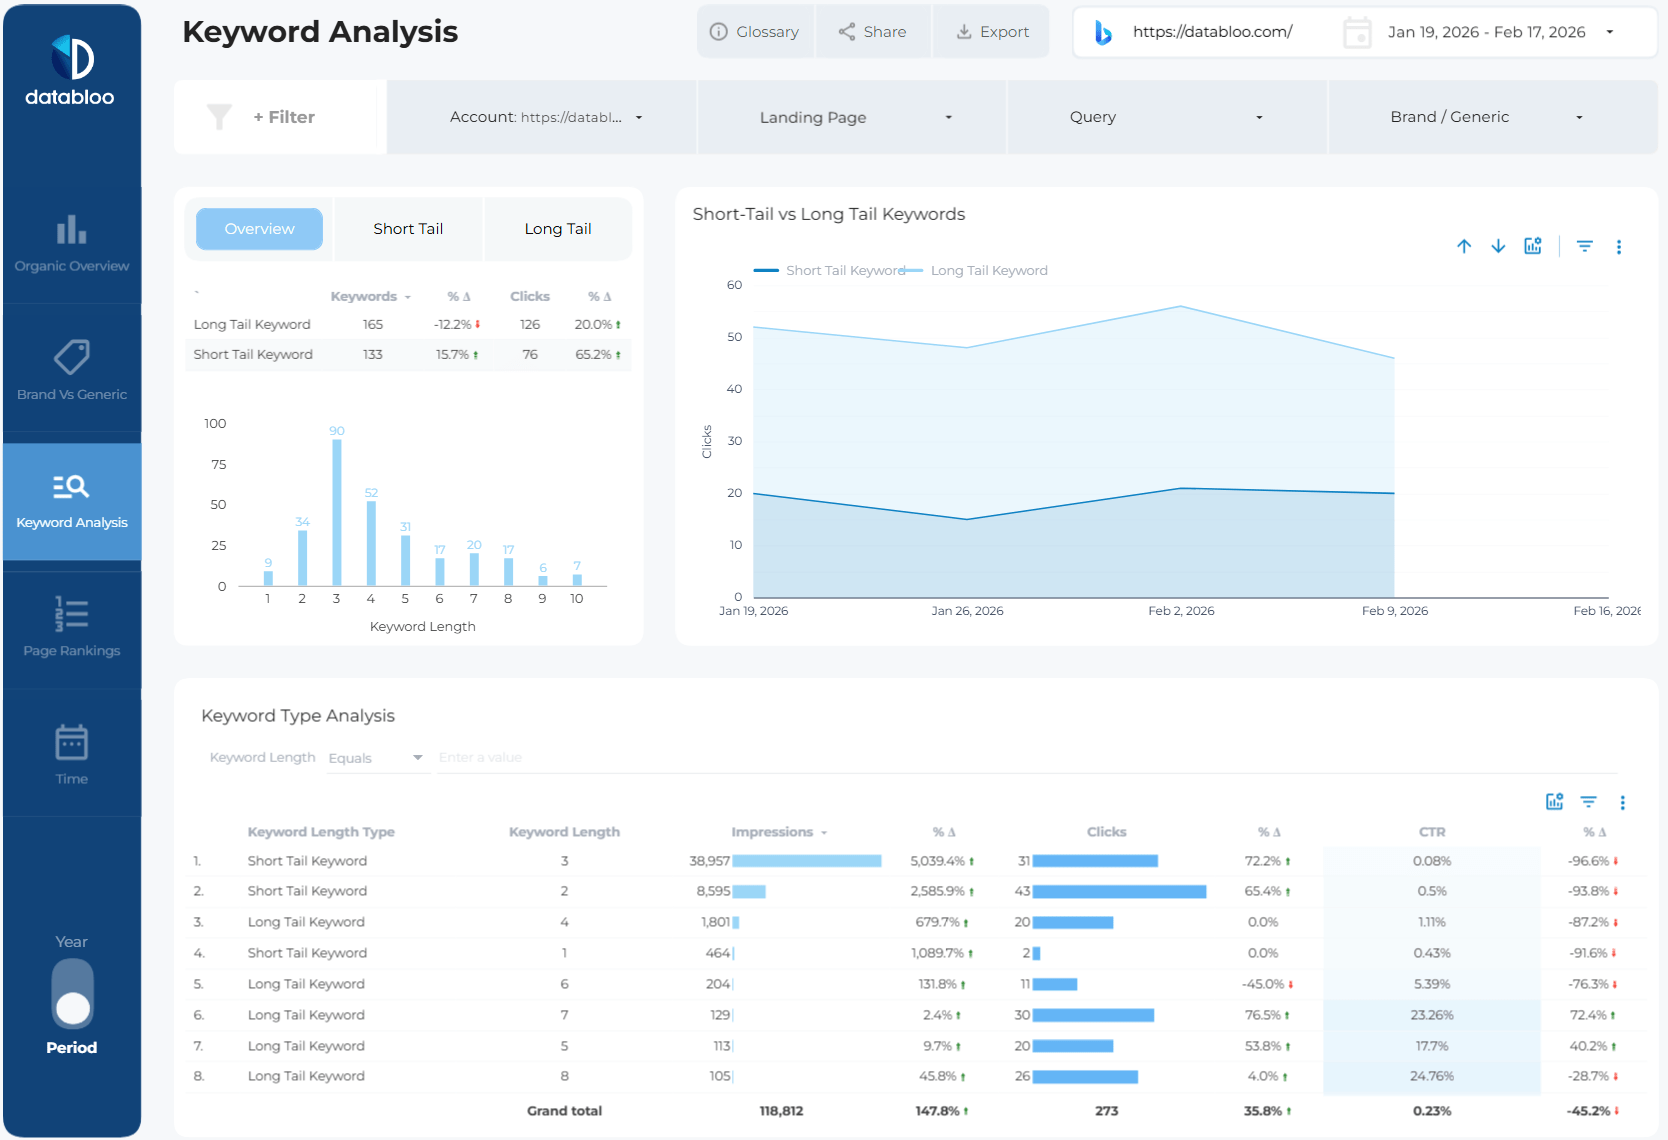
Task: Toggle the Year/Period switch
Action: pyautogui.click(x=72, y=994)
